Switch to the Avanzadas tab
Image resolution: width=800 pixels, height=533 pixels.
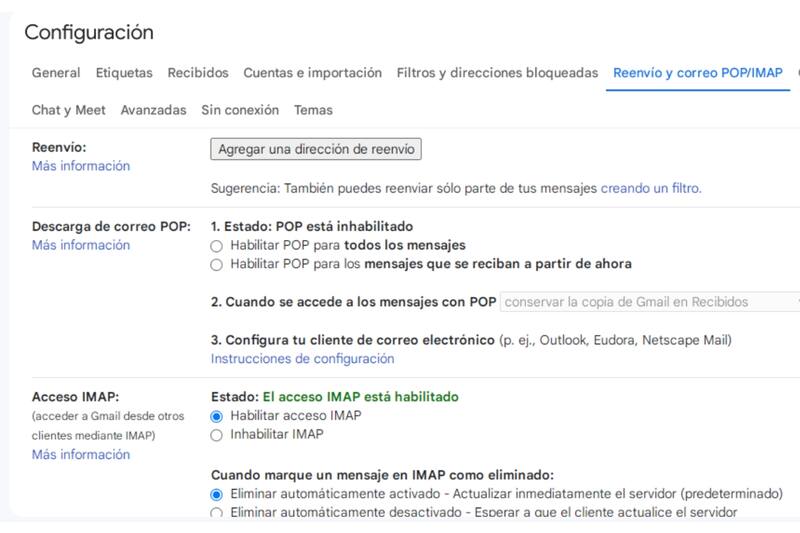[153, 110]
